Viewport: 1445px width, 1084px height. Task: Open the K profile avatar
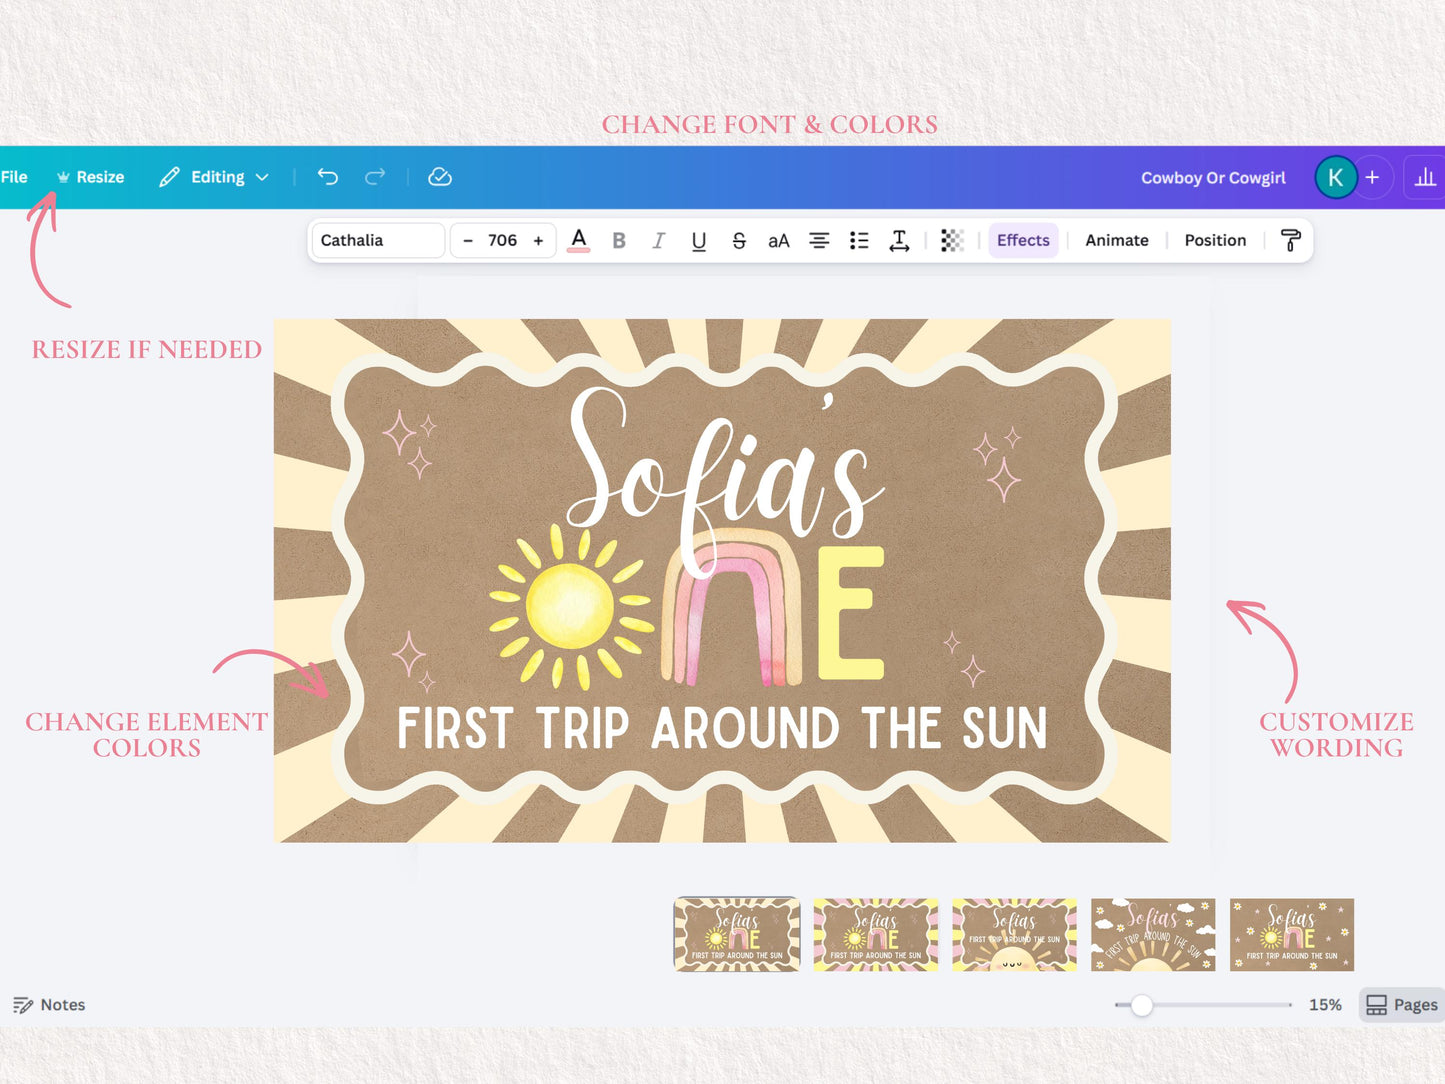pyautogui.click(x=1335, y=178)
